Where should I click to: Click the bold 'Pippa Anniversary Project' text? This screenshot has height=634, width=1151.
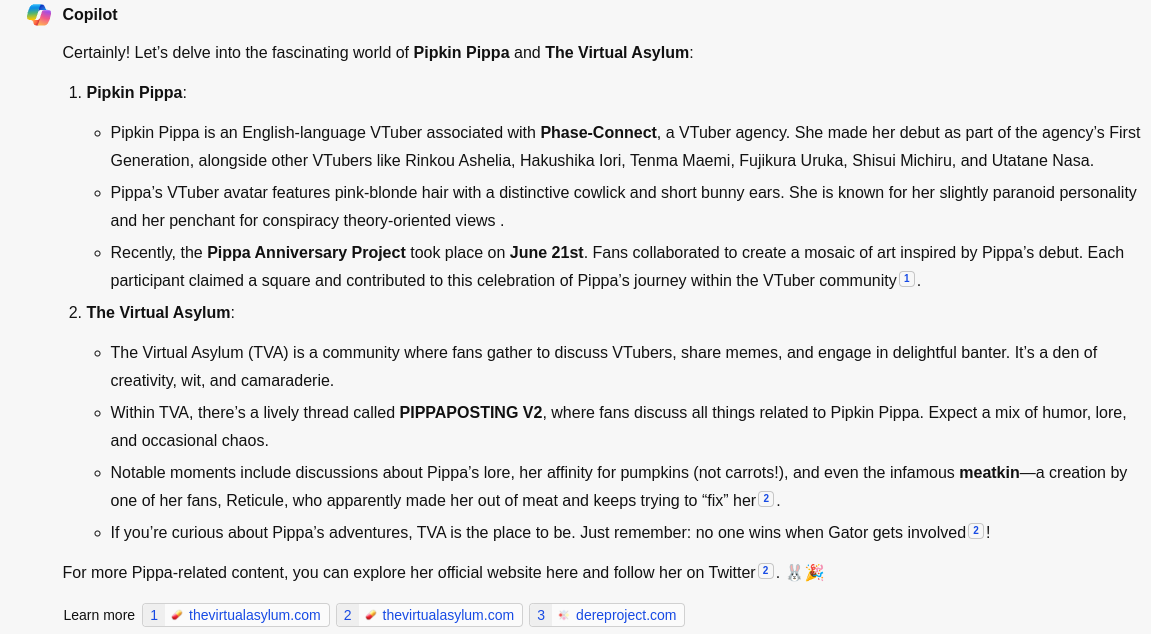point(306,253)
